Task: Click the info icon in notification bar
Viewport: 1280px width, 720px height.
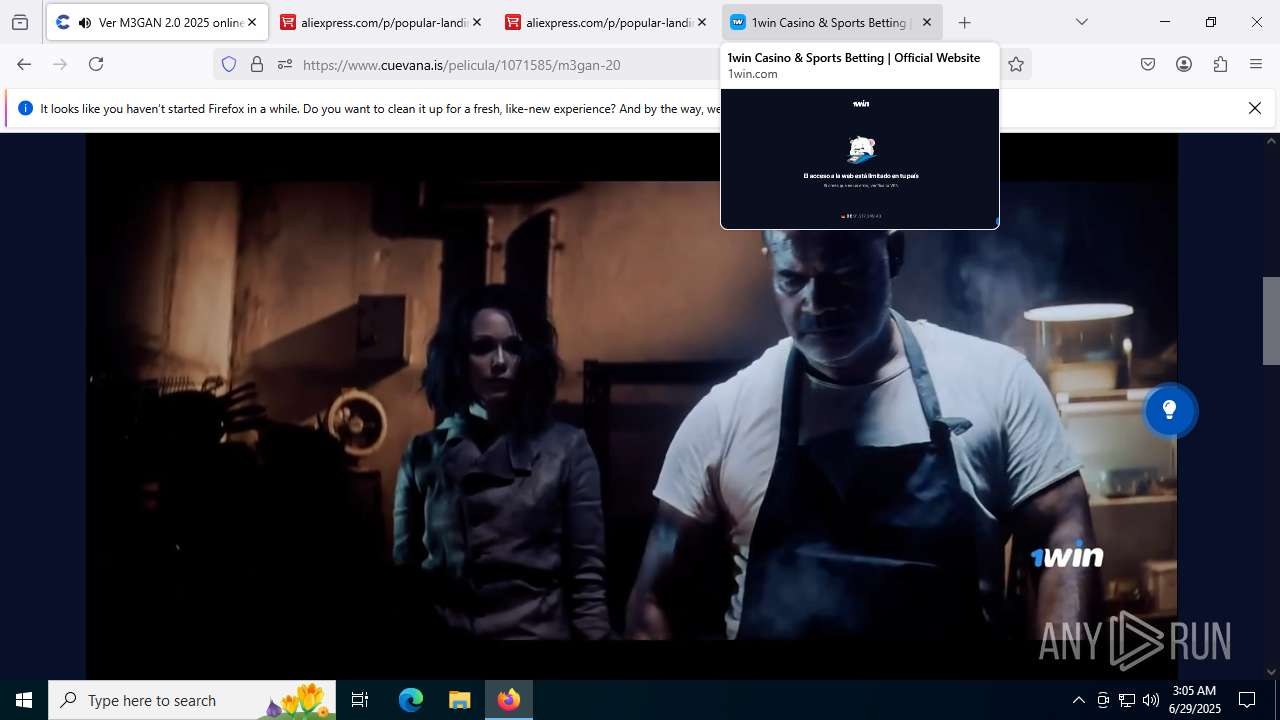Action: point(25,108)
